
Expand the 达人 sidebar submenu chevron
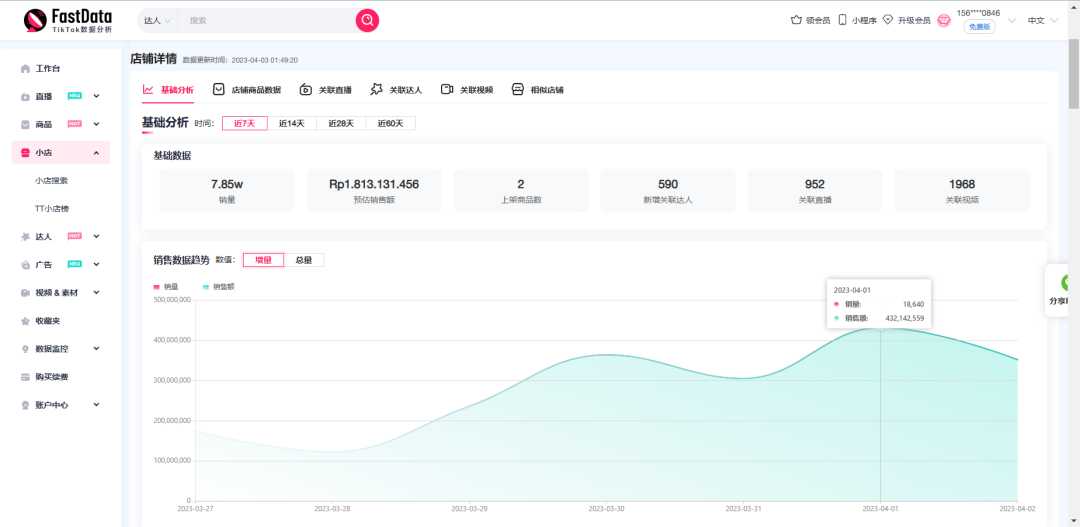tap(96, 236)
